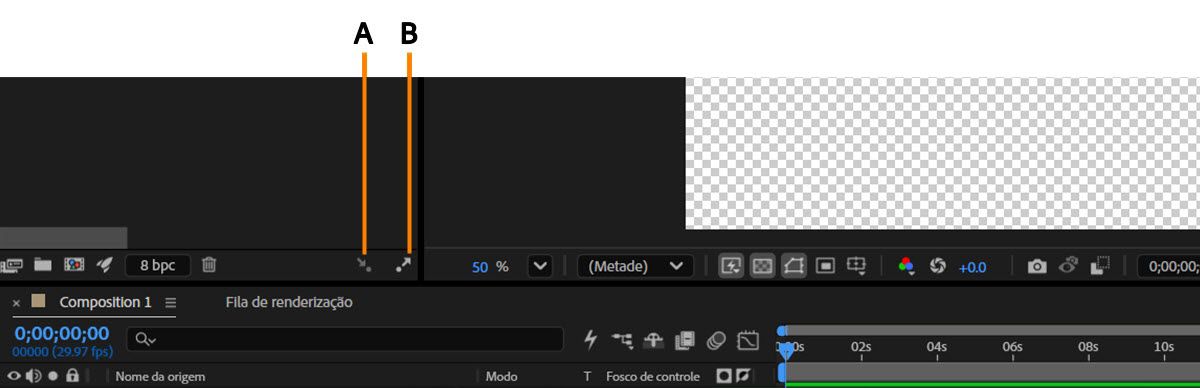Click the 04s mark on time ruler

[x=936, y=347]
